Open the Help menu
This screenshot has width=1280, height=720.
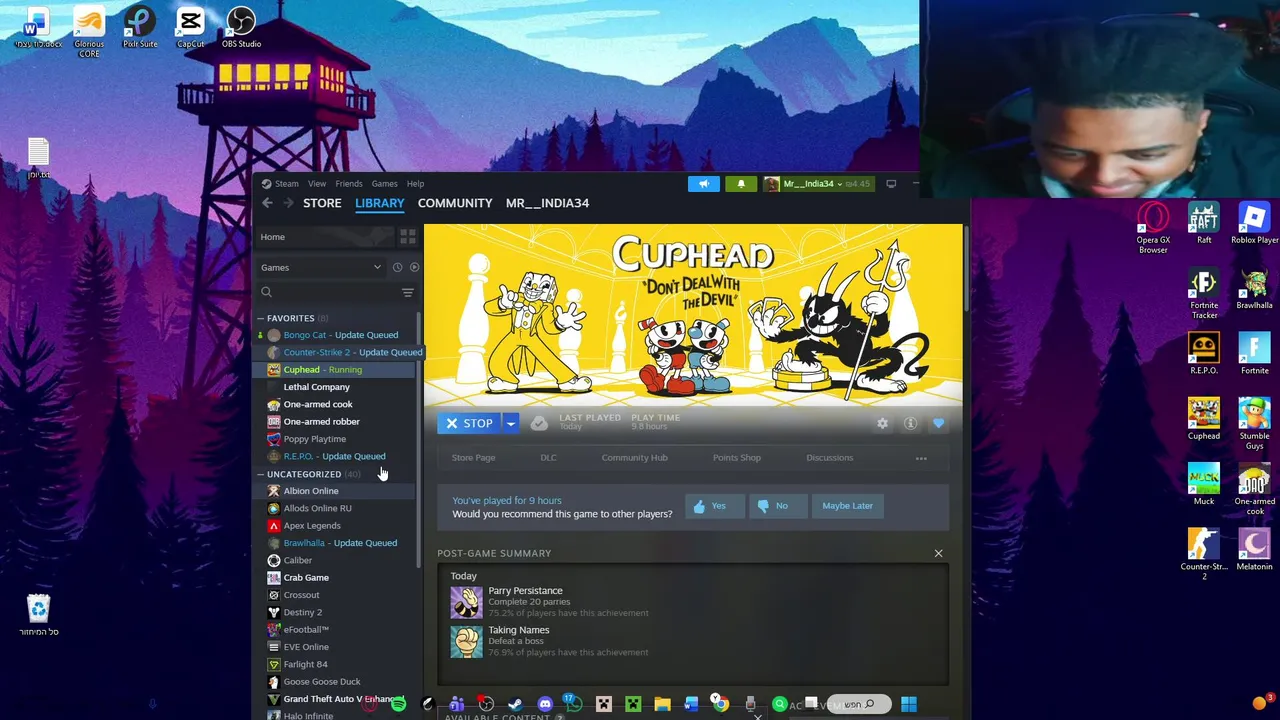coord(415,184)
